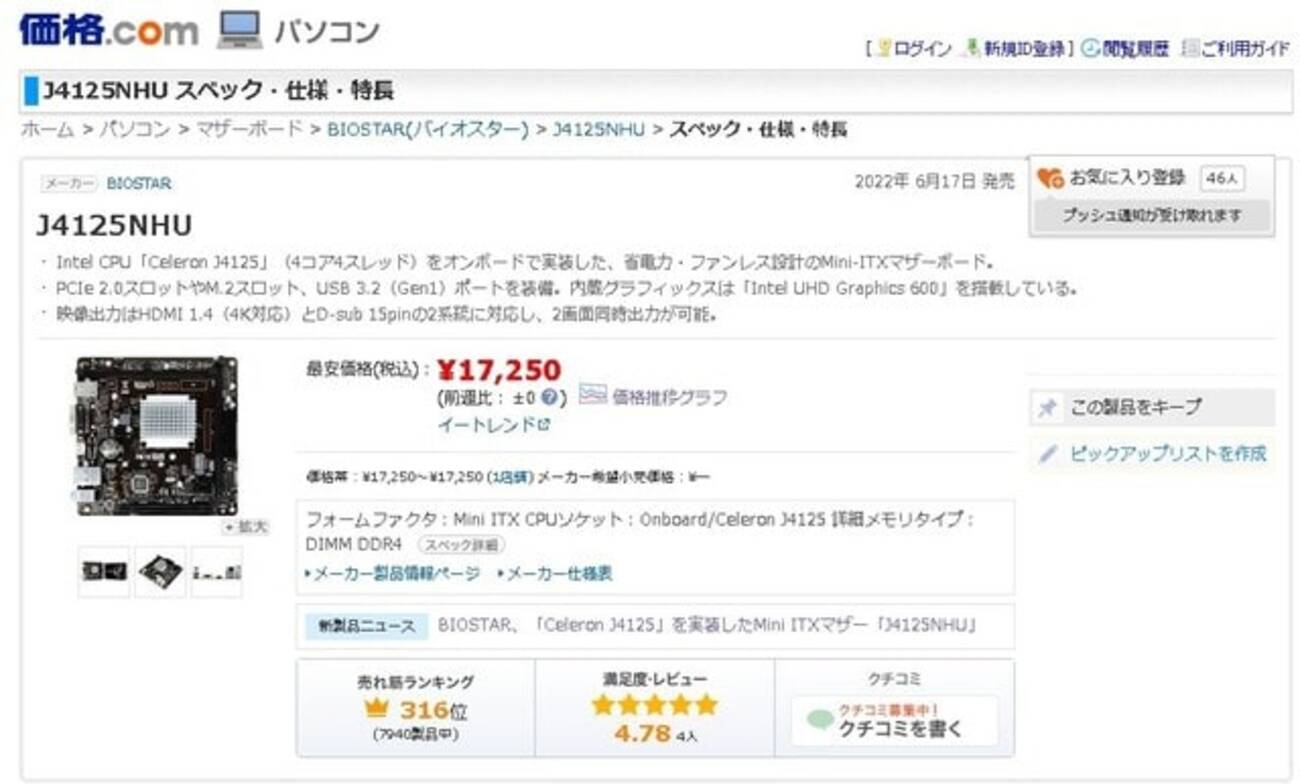
Task: Open the ログイン link
Action: [x=921, y=49]
